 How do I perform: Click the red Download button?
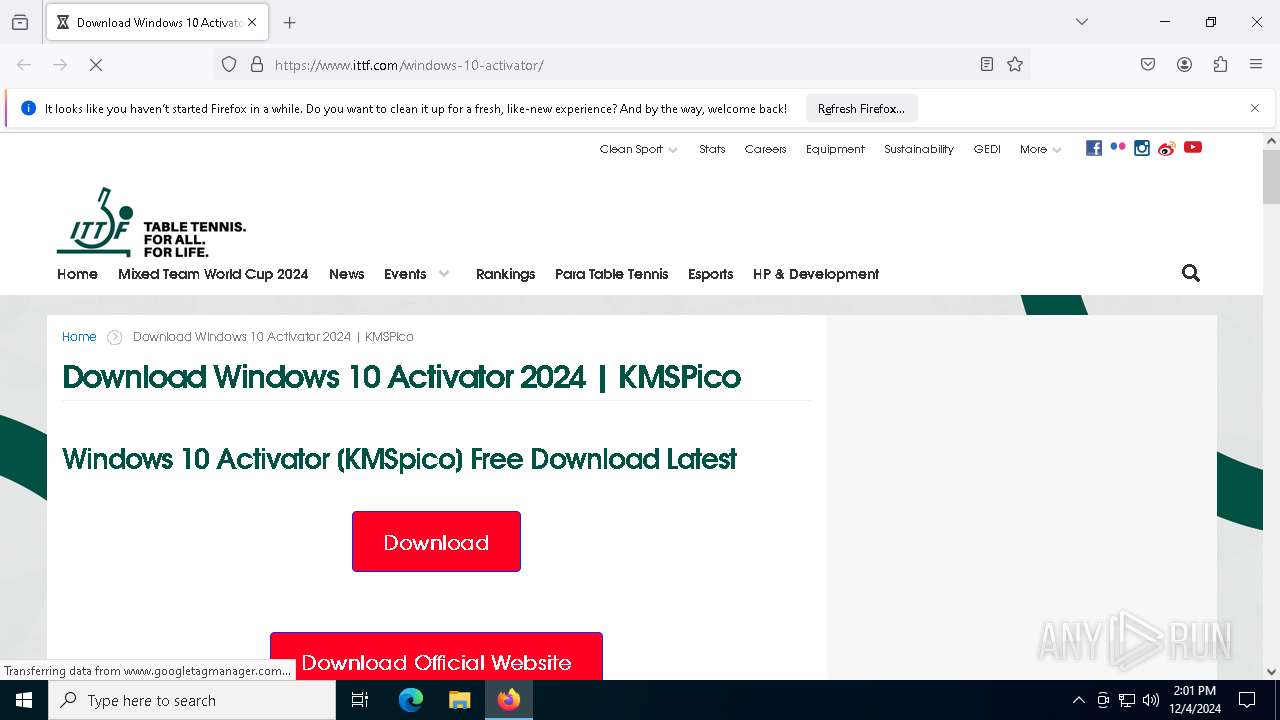436,541
